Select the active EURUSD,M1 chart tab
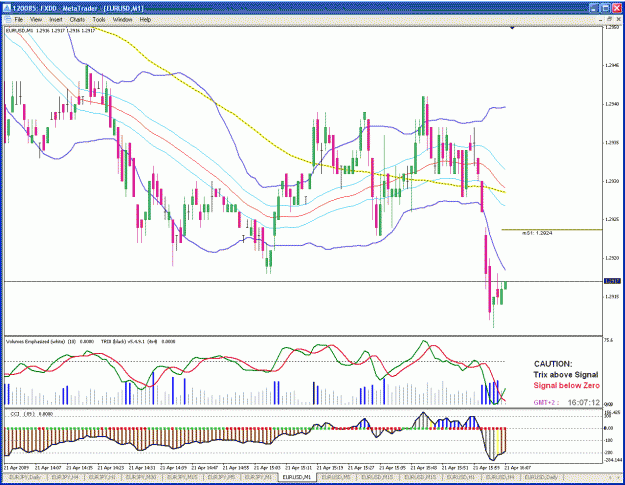Viewport: 625px width, 485px height. (x=297, y=477)
